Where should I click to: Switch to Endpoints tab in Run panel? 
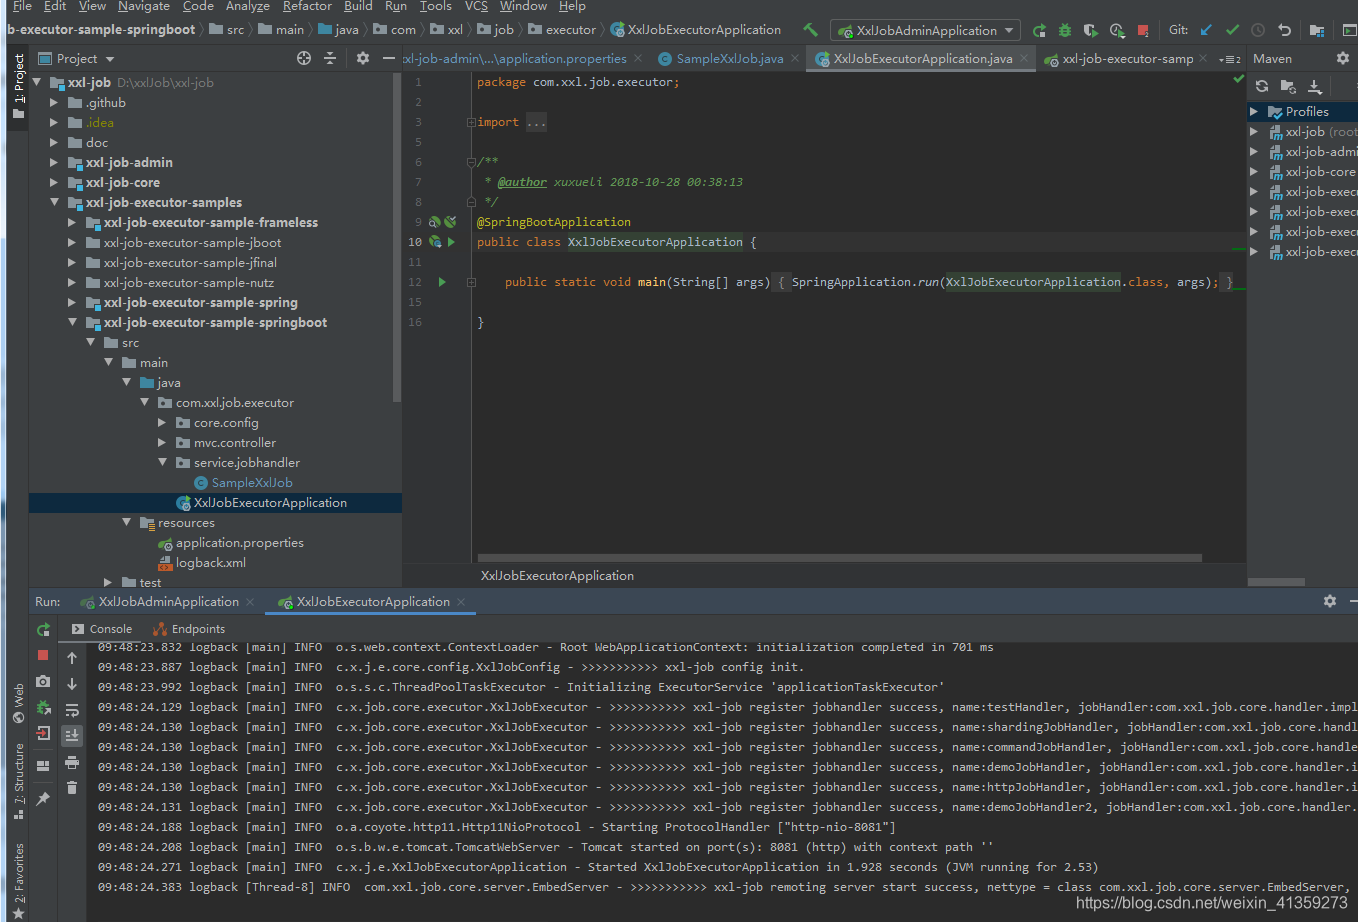[x=189, y=629]
